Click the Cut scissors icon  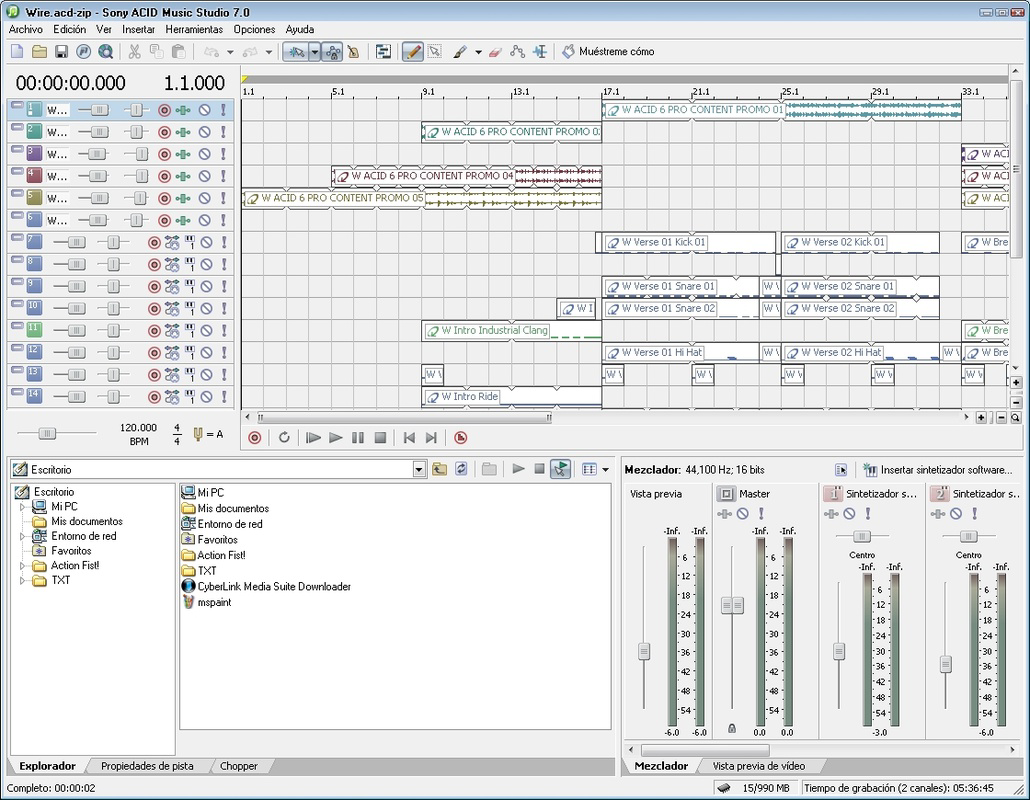coord(135,51)
